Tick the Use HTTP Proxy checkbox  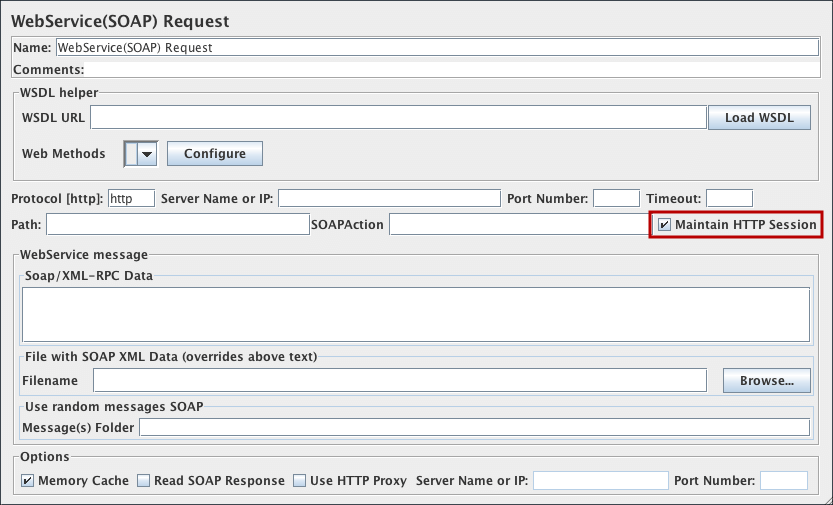pos(300,481)
